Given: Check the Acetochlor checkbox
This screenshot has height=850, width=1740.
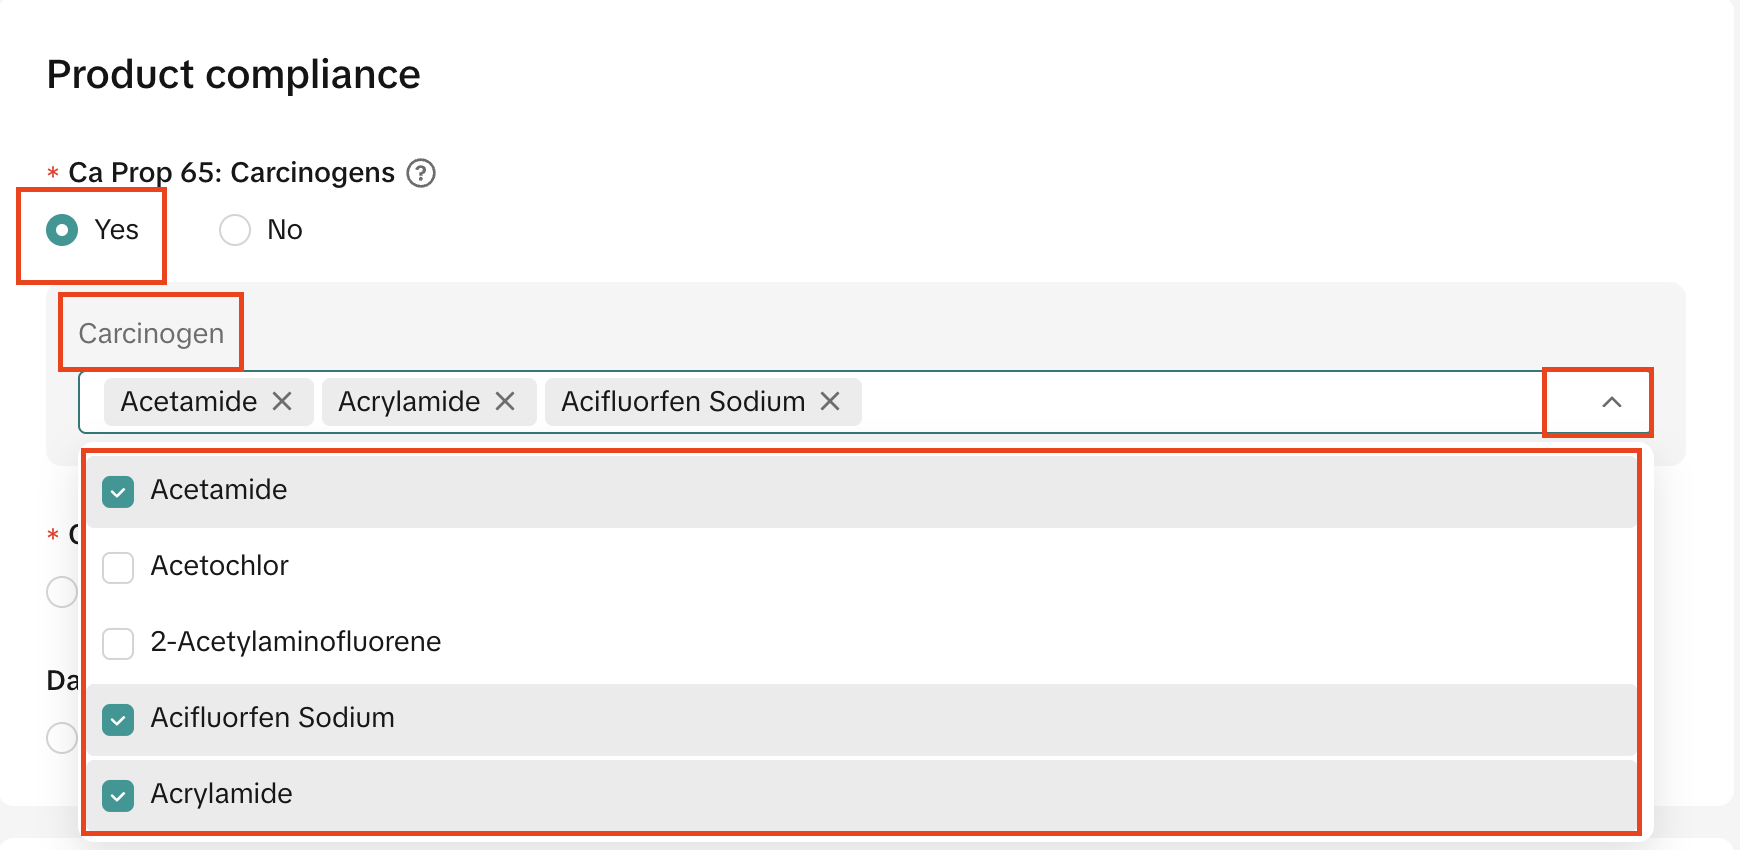Looking at the screenshot, I should pos(118,567).
